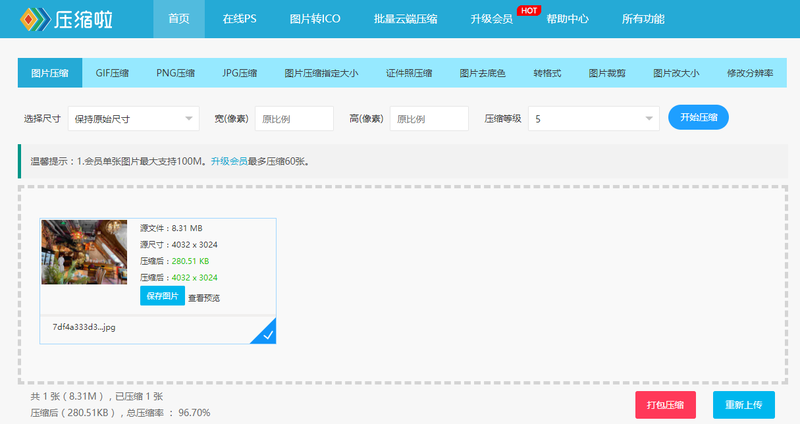Follow the 升级会员 link in tip
The height and width of the screenshot is (424, 800).
point(229,161)
